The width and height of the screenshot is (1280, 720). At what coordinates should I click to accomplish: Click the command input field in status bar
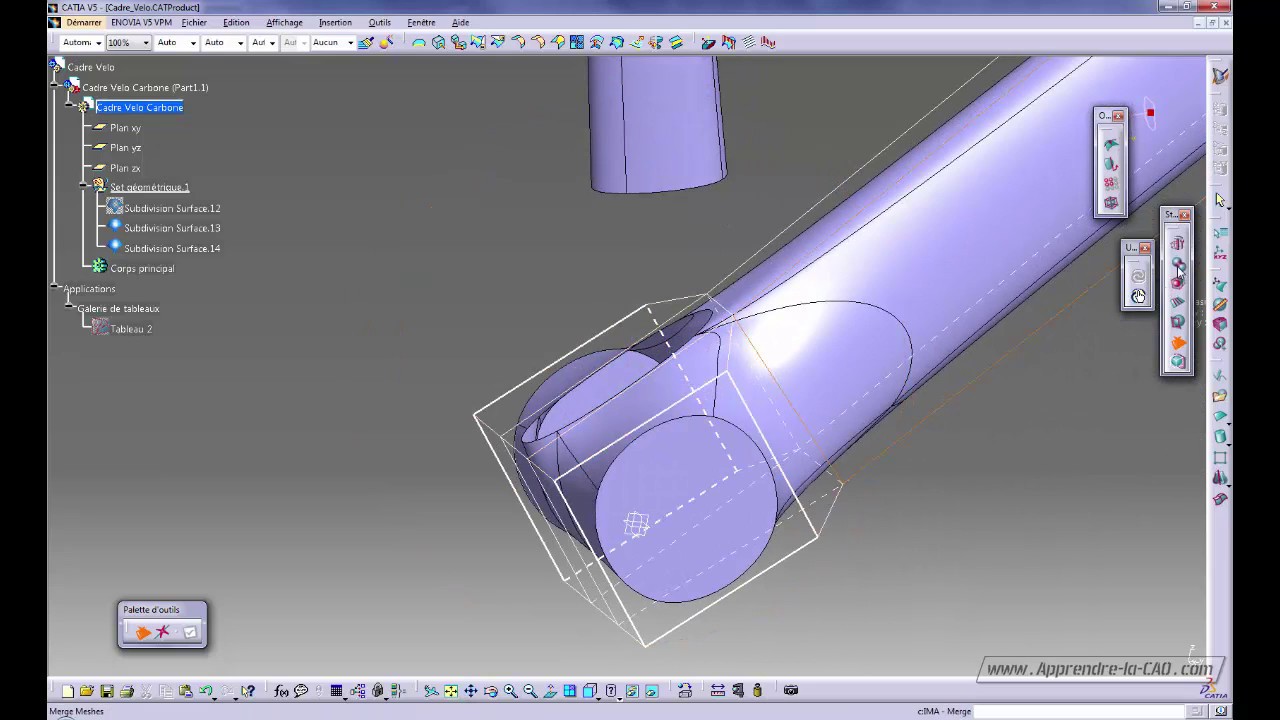[x=1078, y=711]
